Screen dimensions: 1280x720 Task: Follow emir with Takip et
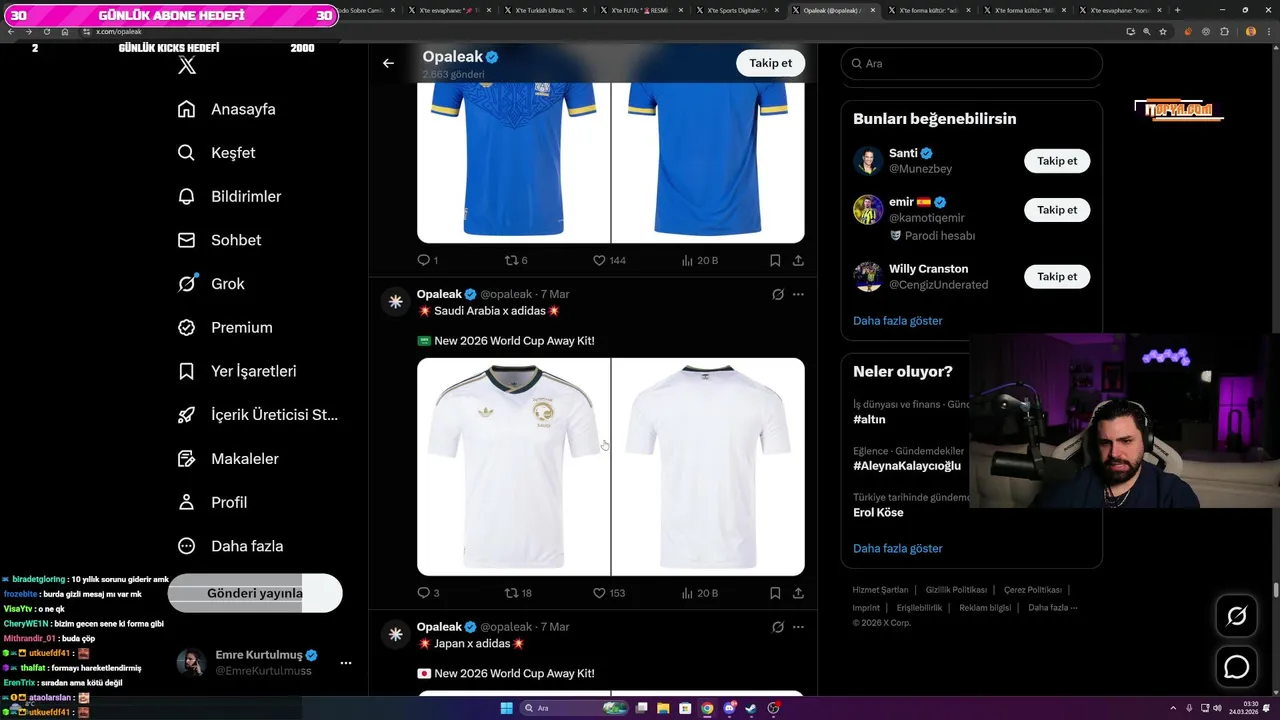(x=1057, y=210)
